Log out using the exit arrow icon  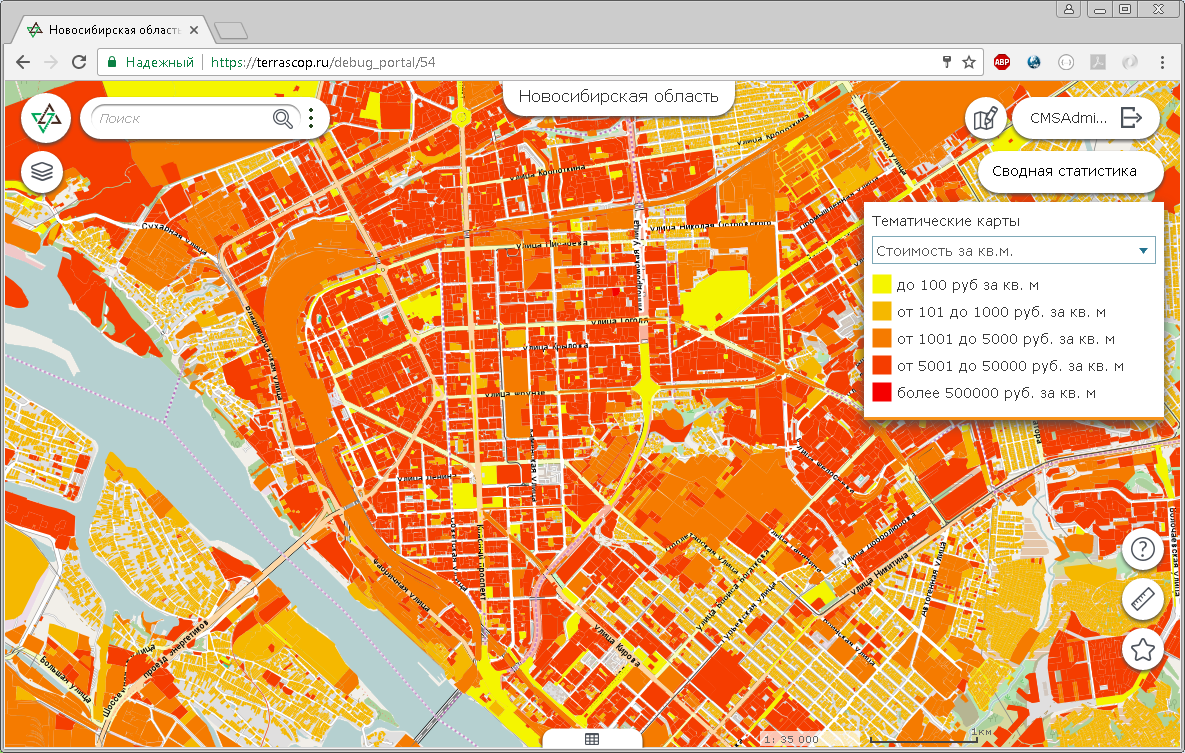point(1131,118)
